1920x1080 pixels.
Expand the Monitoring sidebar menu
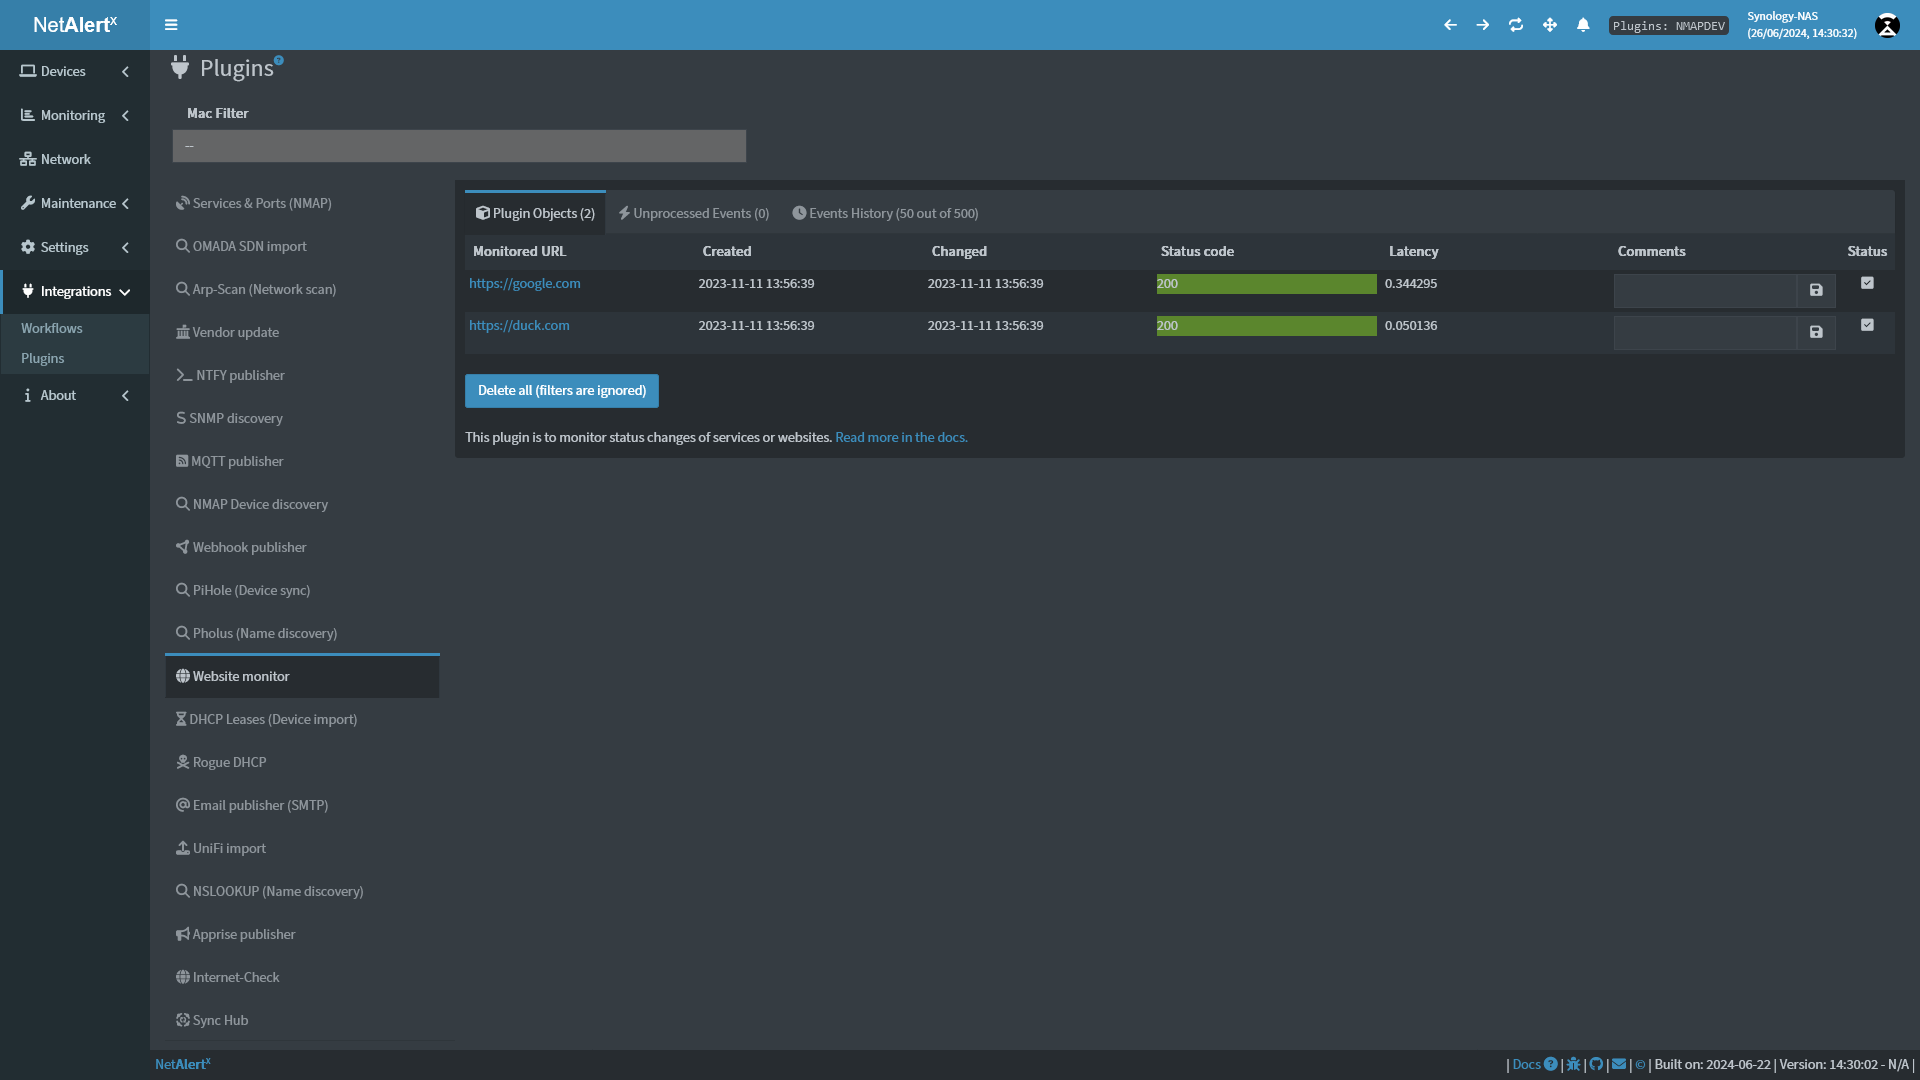tap(75, 115)
